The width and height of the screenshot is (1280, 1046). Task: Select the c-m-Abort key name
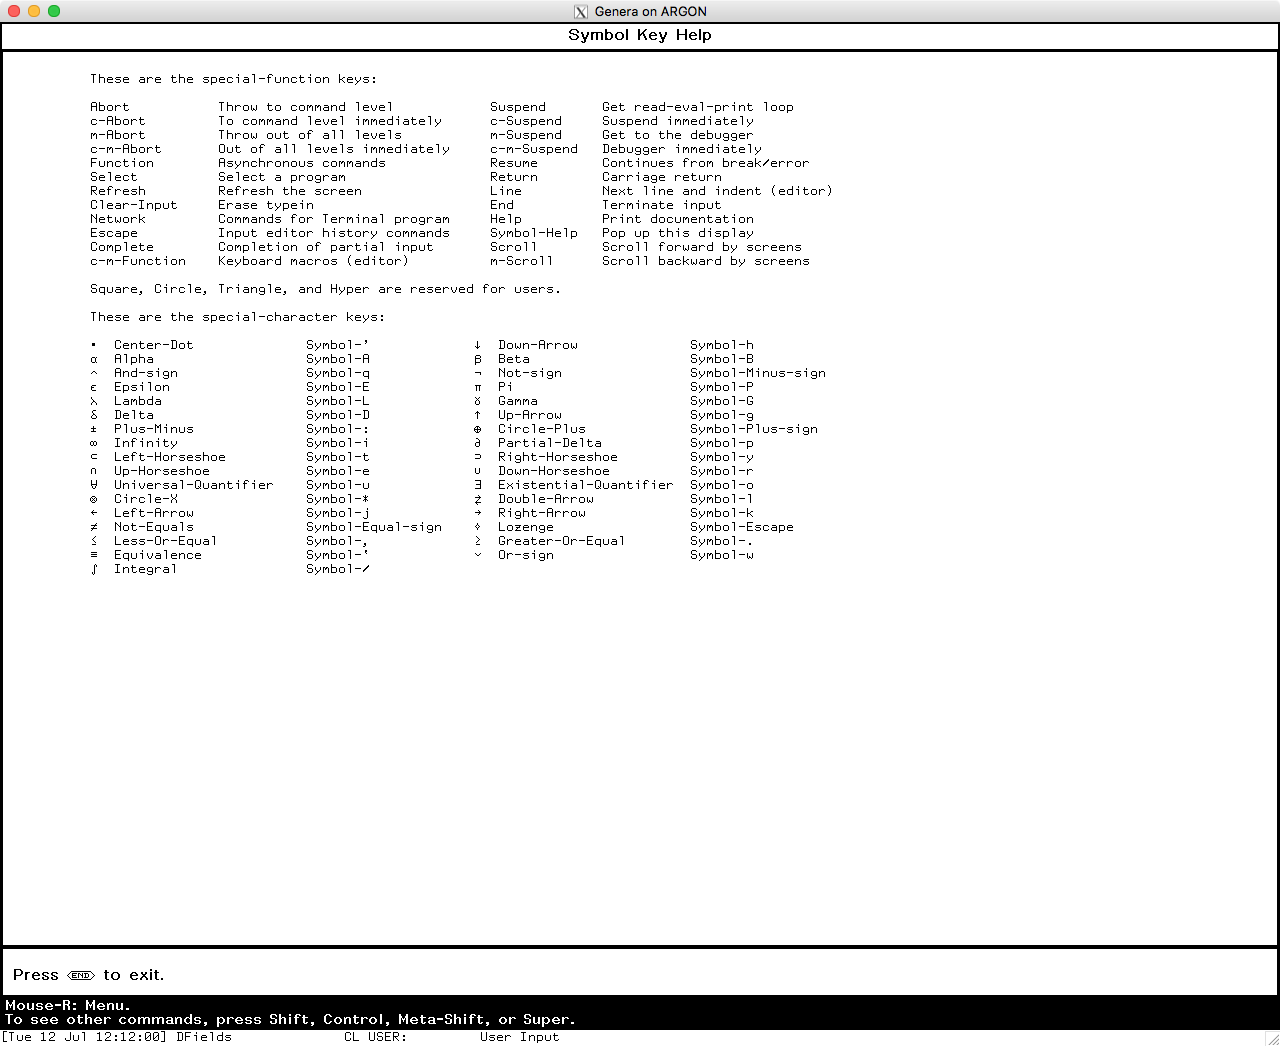(125, 149)
